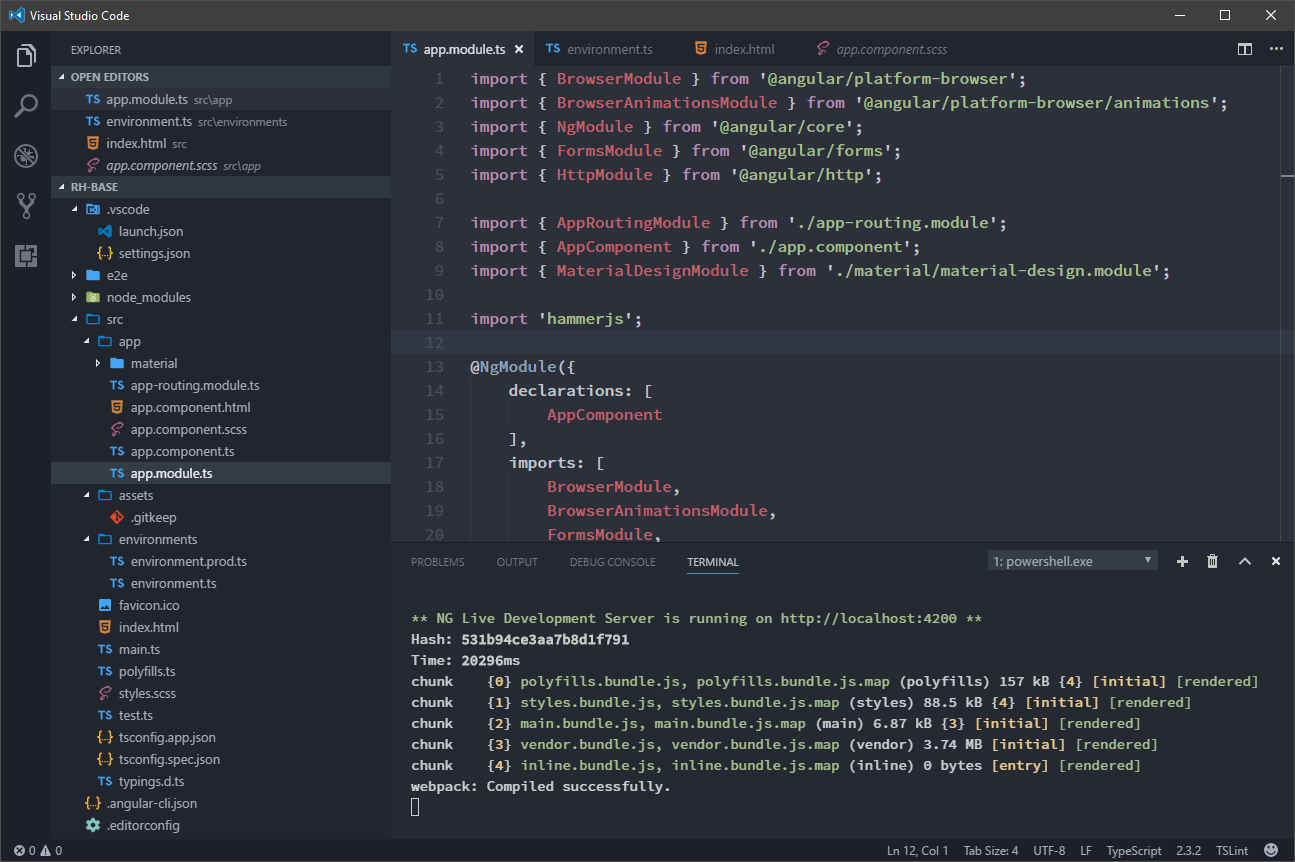Open the DEBUG CONSOLE panel tab

tap(613, 562)
